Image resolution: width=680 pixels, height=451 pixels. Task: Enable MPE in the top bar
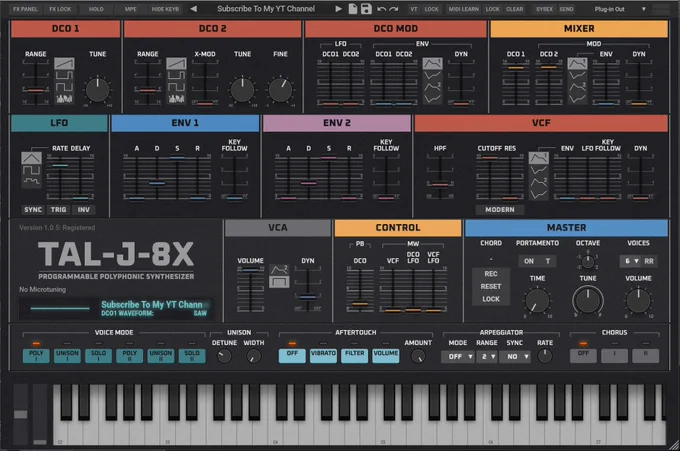tap(130, 9)
